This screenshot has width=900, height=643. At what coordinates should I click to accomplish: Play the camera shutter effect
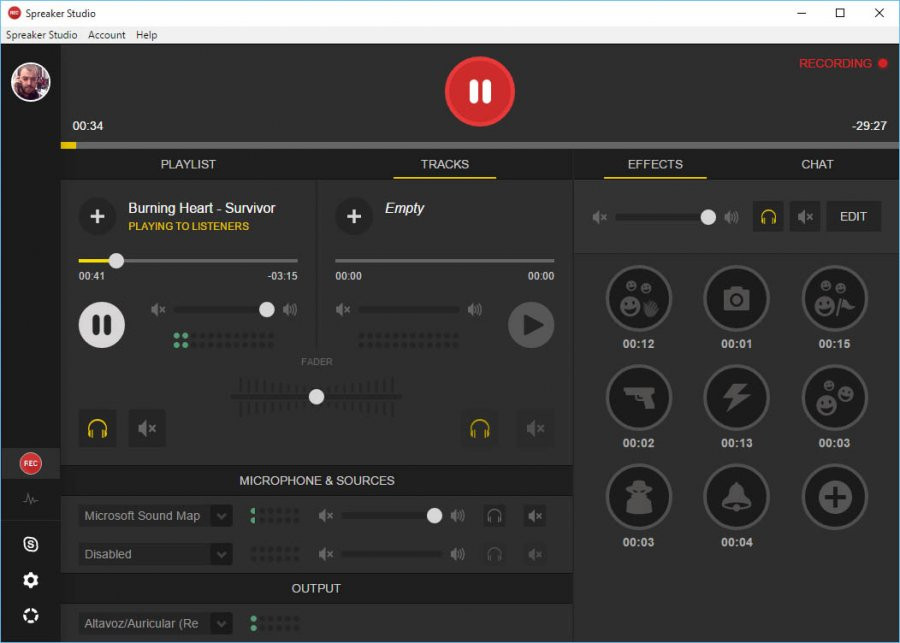[736, 299]
